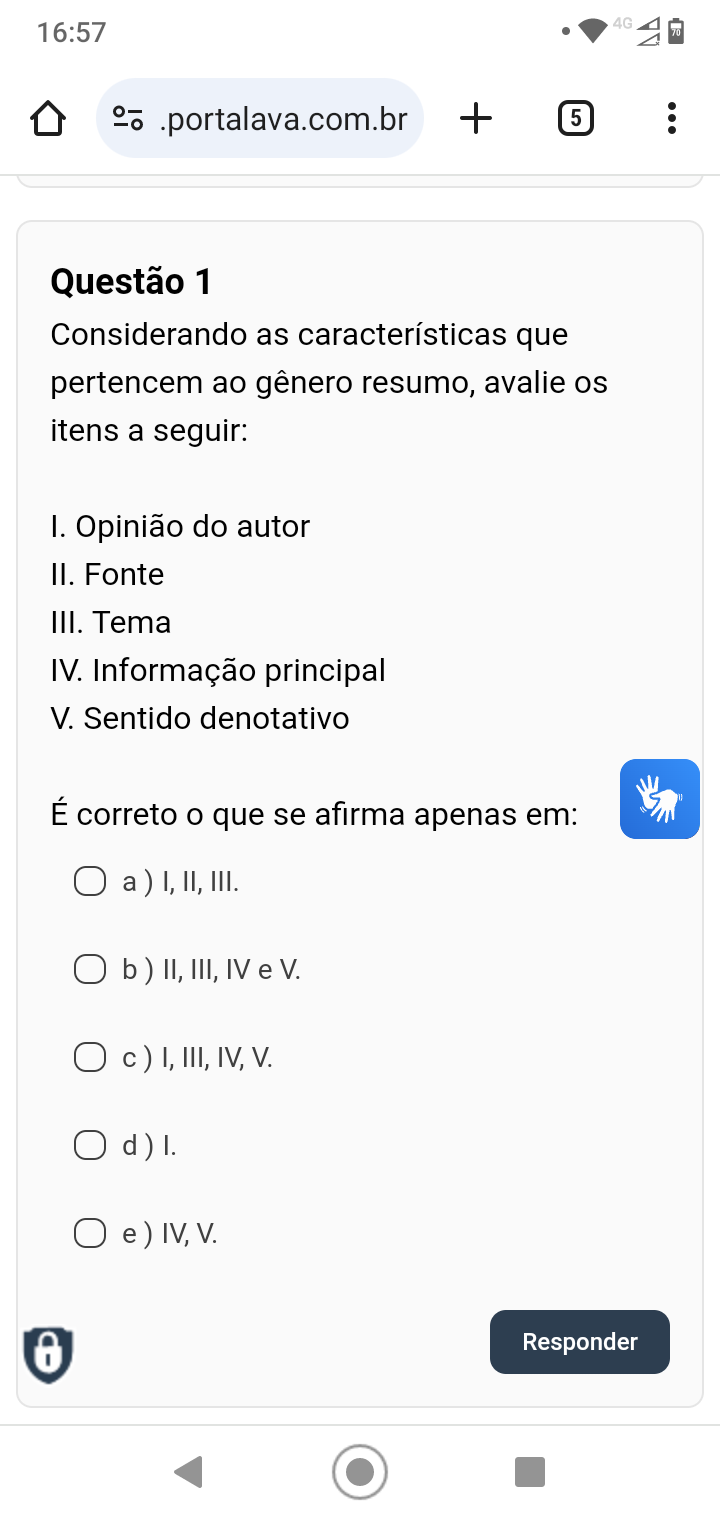The width and height of the screenshot is (720, 1520).
Task: Select option e) IV, V.
Action: [x=90, y=1234]
